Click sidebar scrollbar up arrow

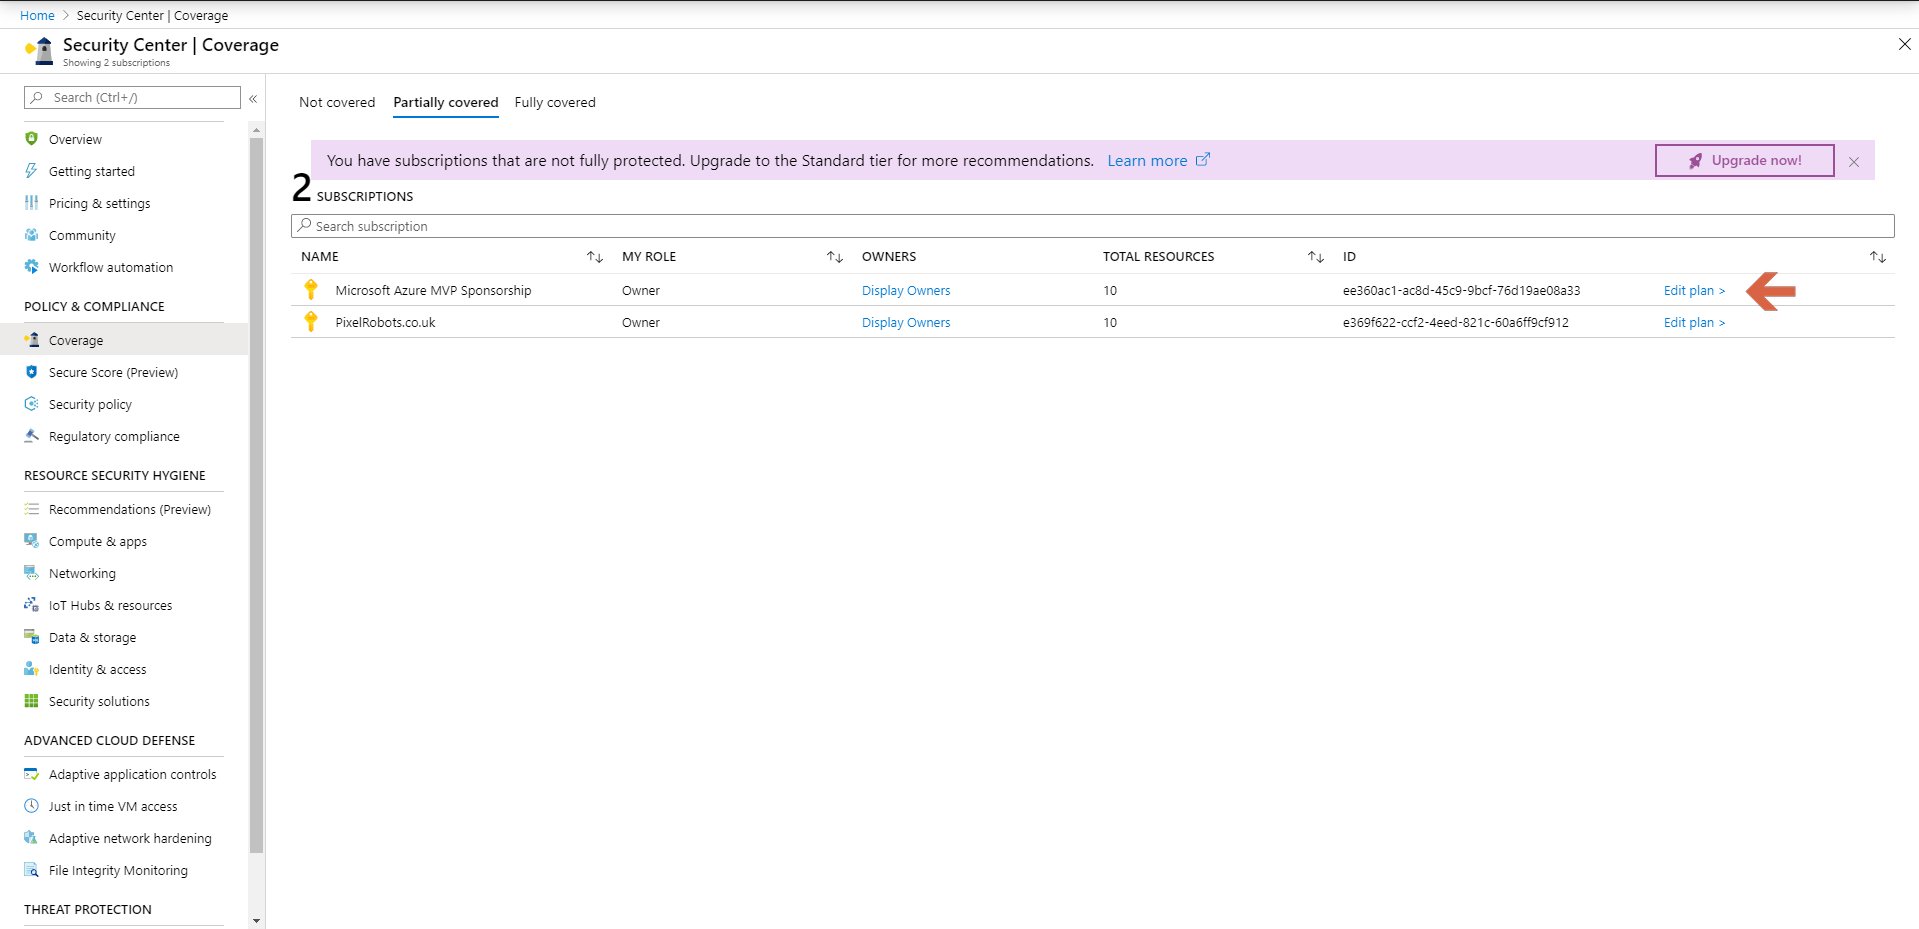[256, 130]
